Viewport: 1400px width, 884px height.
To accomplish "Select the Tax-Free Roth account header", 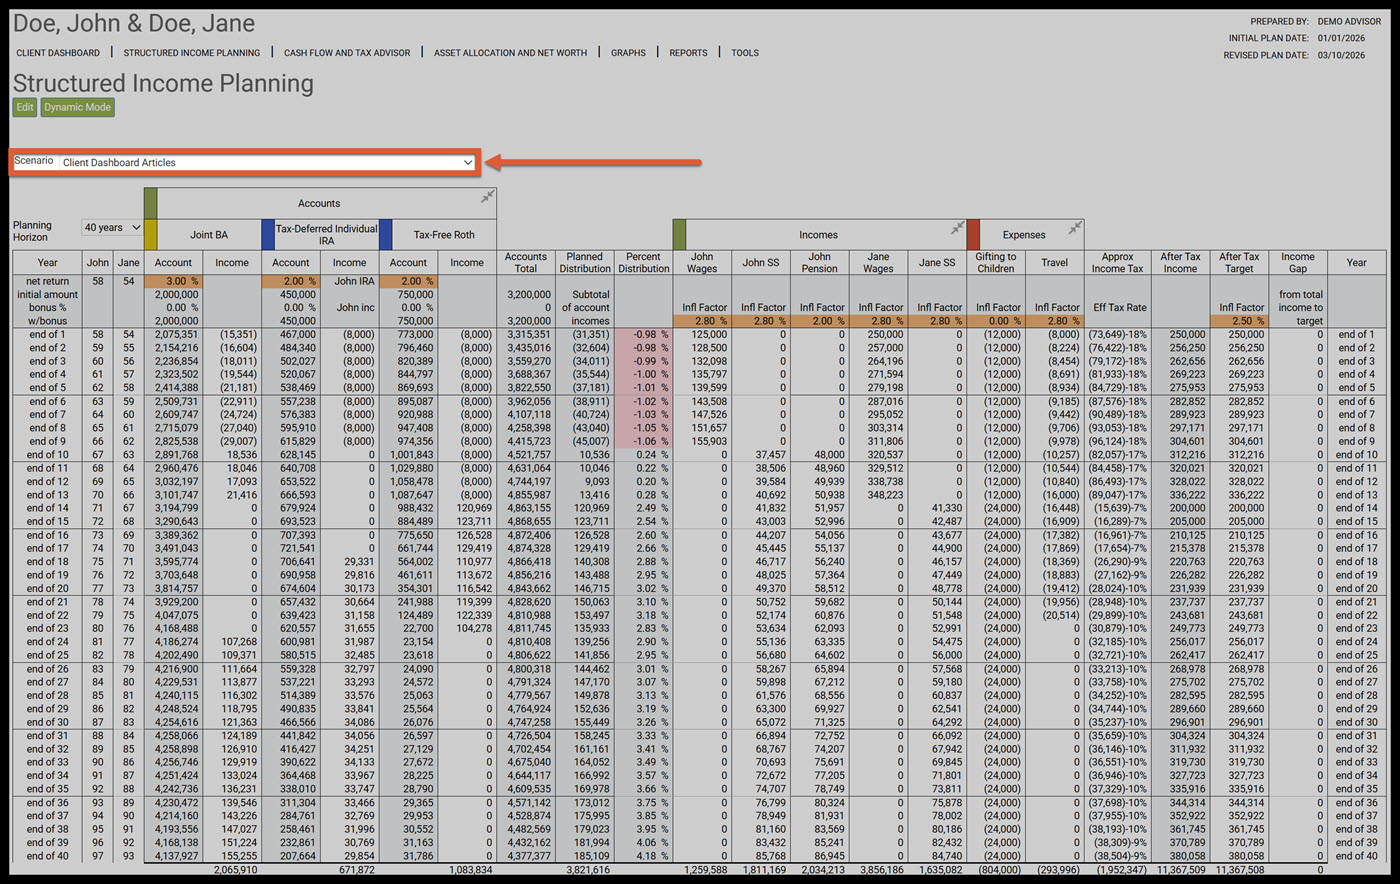I will pos(444,235).
